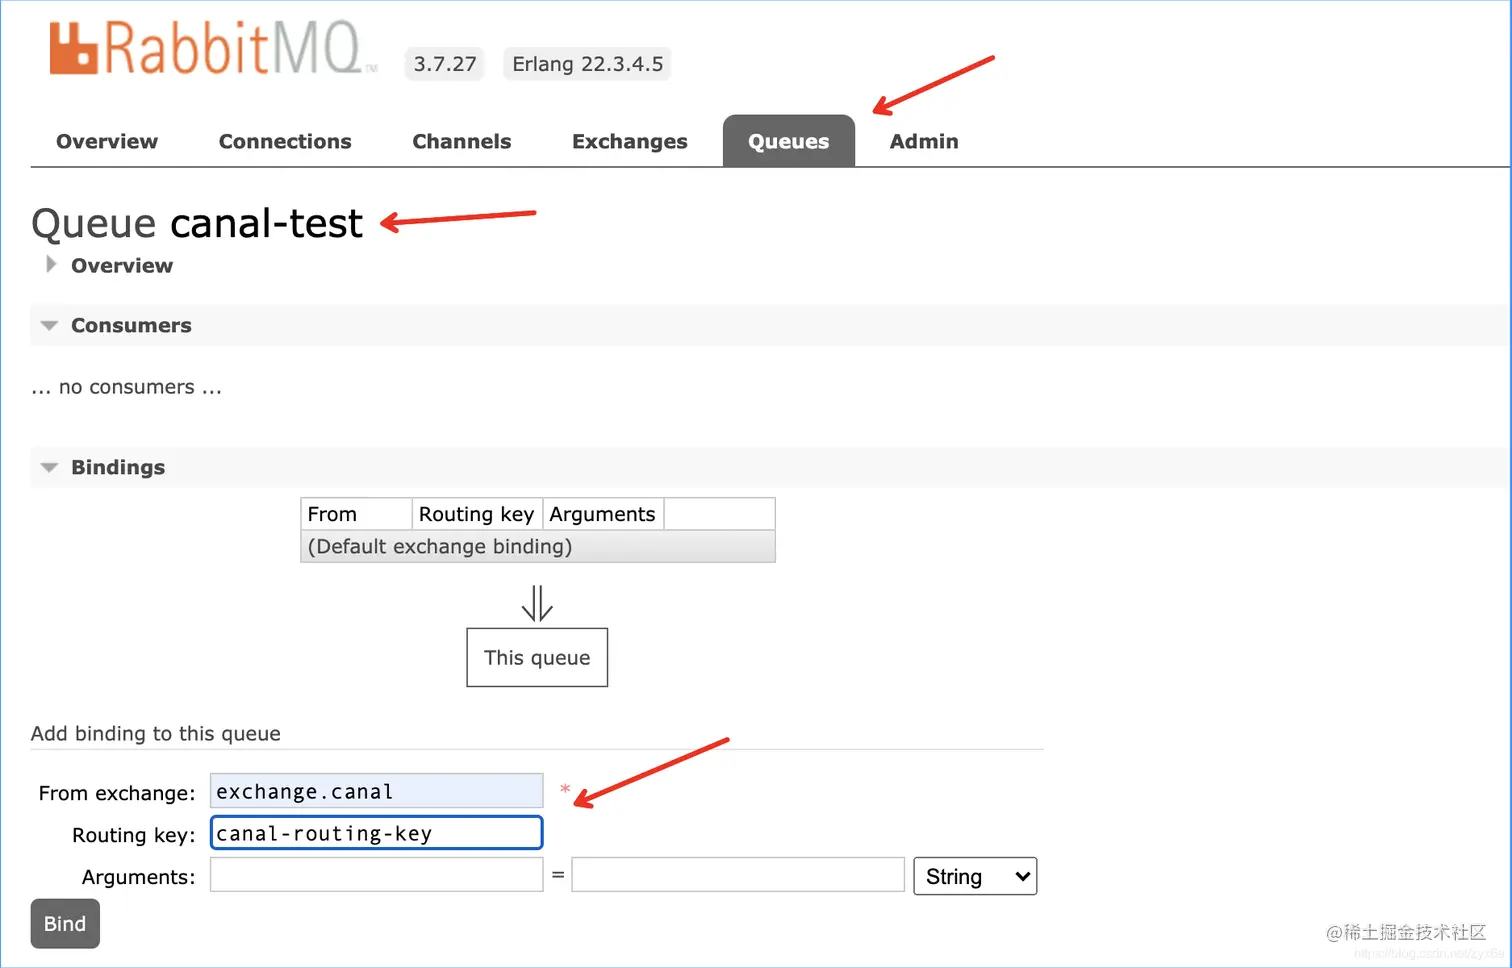Switch to the Connections tab

(x=285, y=141)
